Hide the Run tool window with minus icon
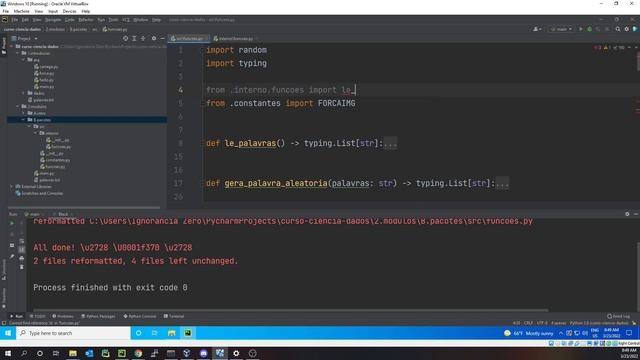The image size is (640, 360). click(x=636, y=214)
